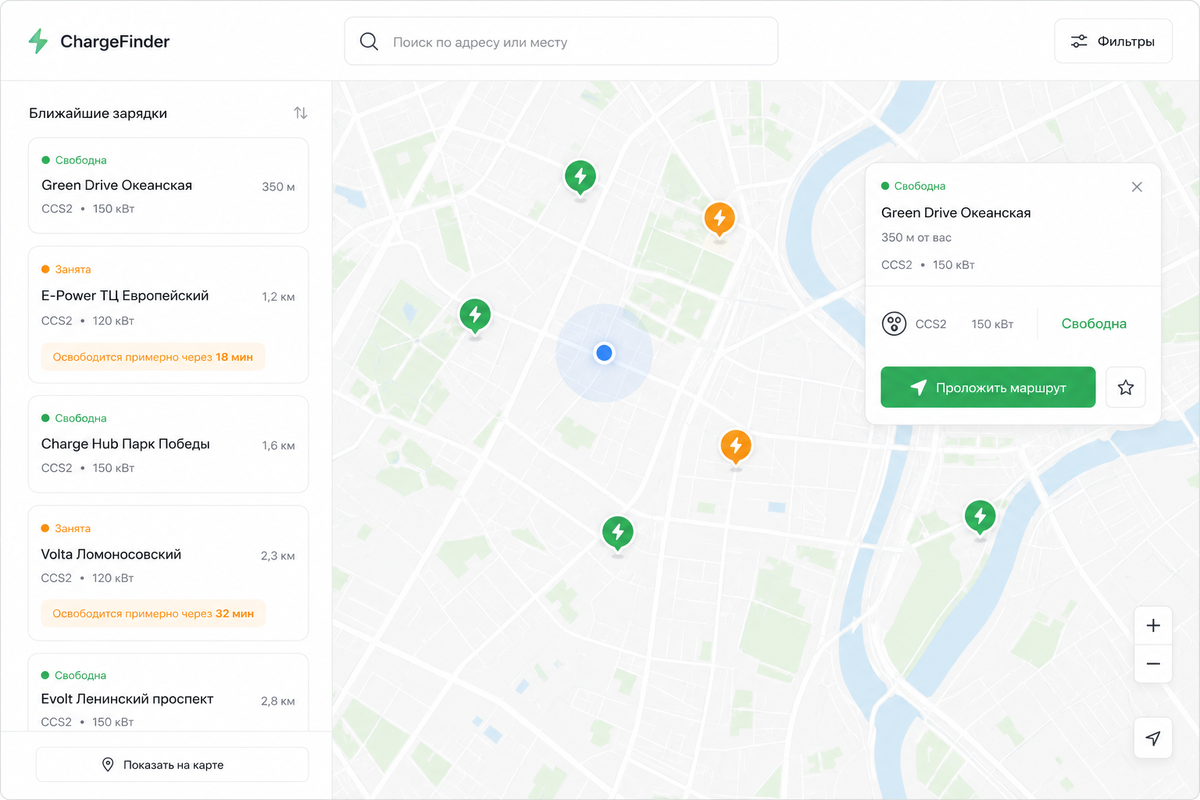Close the Green Drive Океанская popup
1200x800 pixels.
coord(1136,187)
